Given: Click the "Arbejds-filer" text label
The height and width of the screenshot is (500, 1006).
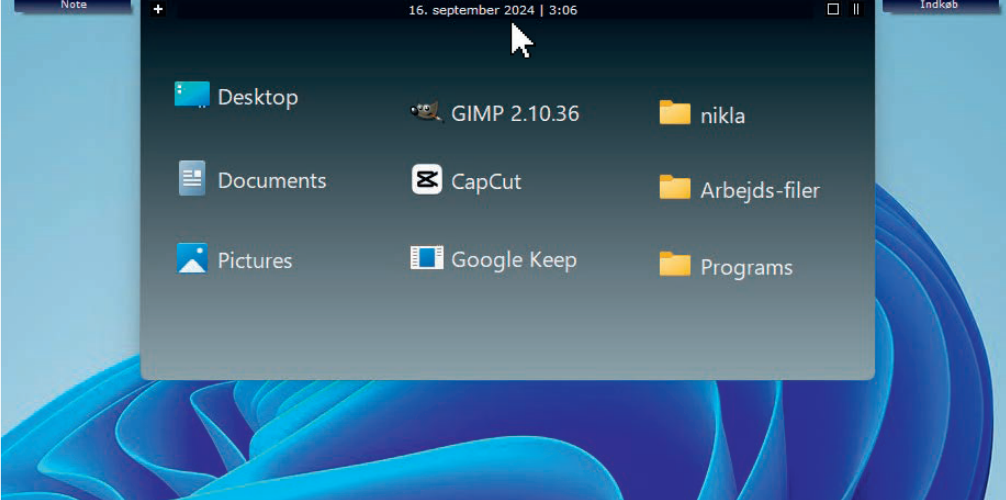Looking at the screenshot, I should 760,190.
